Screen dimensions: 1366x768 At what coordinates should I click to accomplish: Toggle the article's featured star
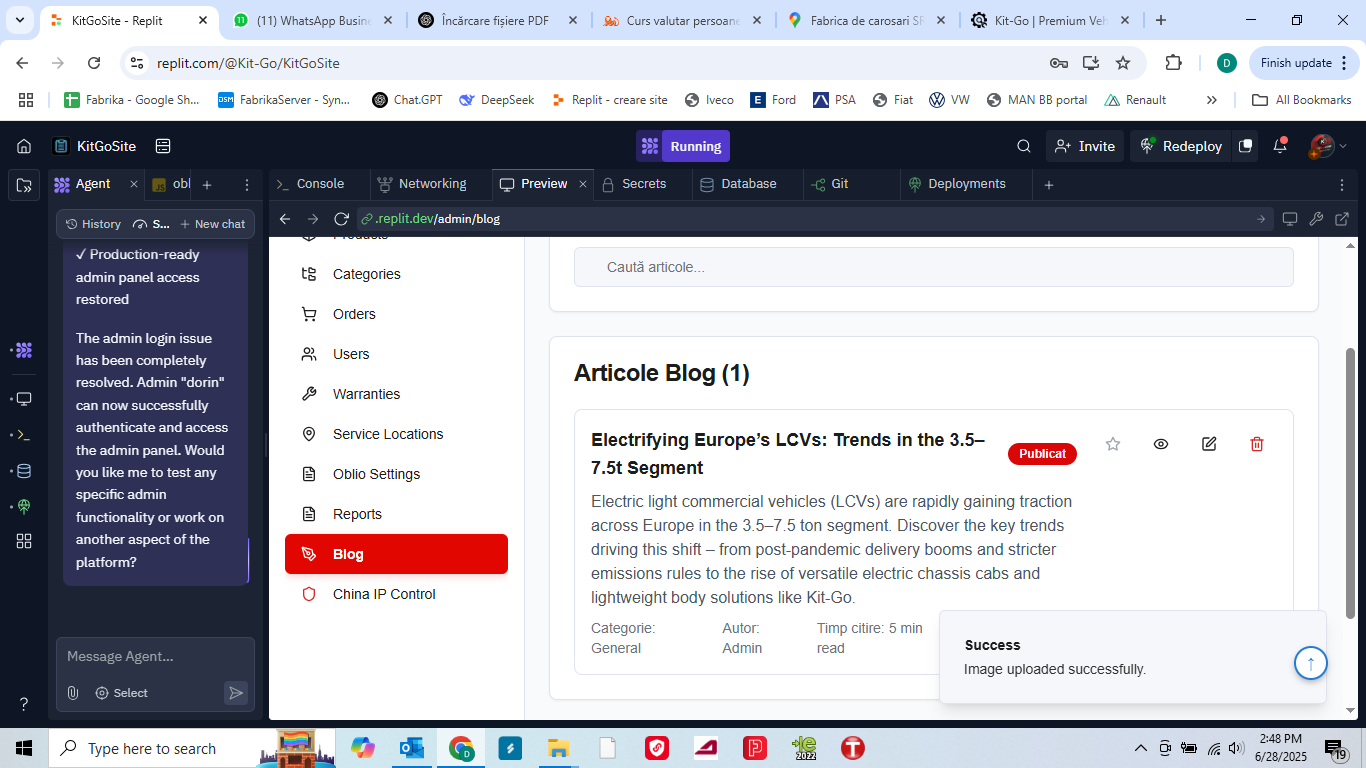coord(1113,444)
